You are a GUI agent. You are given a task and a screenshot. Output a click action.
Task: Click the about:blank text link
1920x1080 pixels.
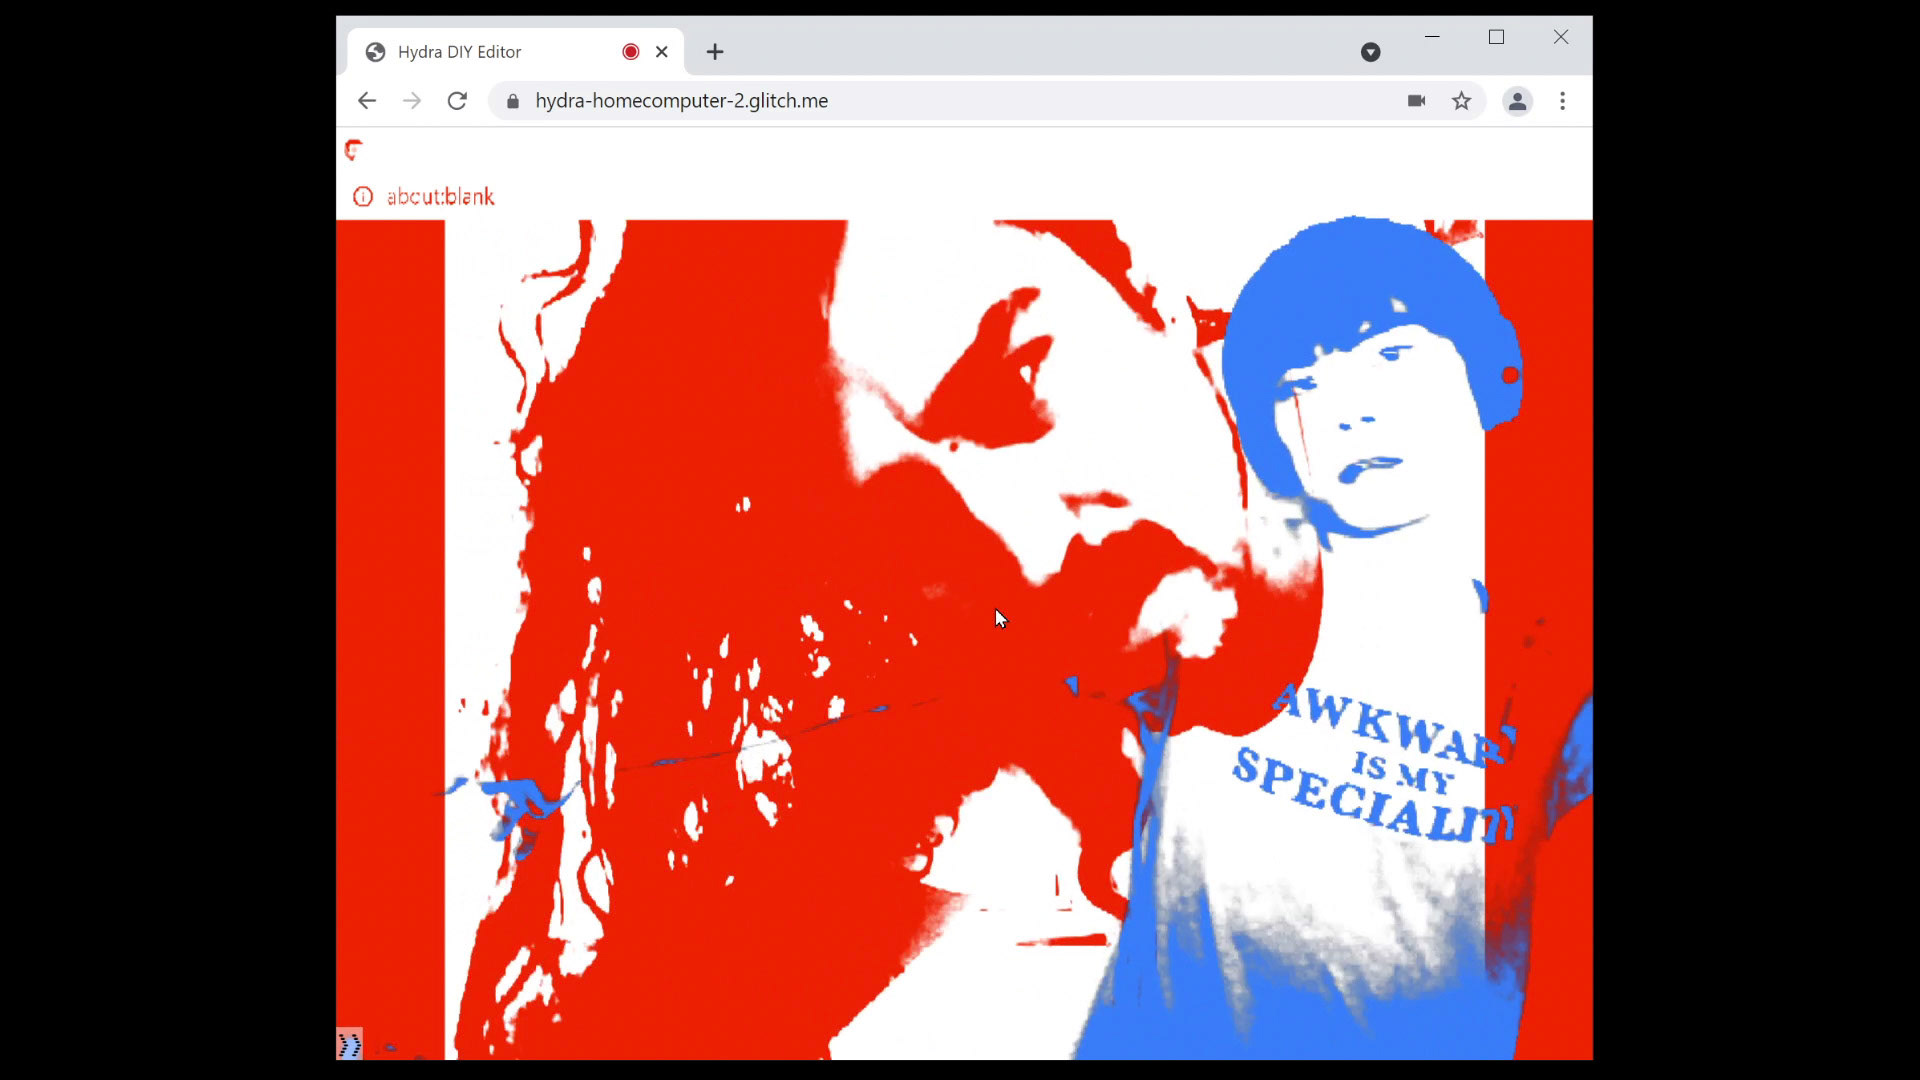point(440,197)
